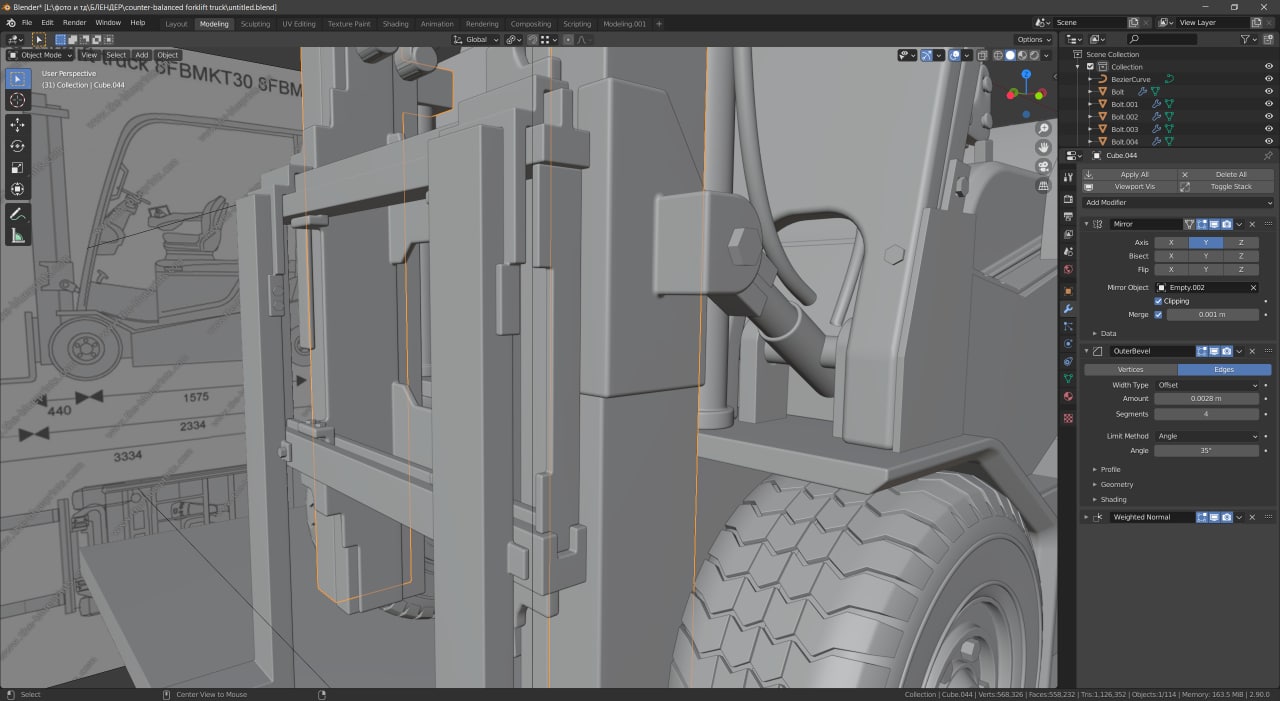Open Global transform orientation dropdown
Viewport: 1280px width, 701px height.
tap(476, 39)
